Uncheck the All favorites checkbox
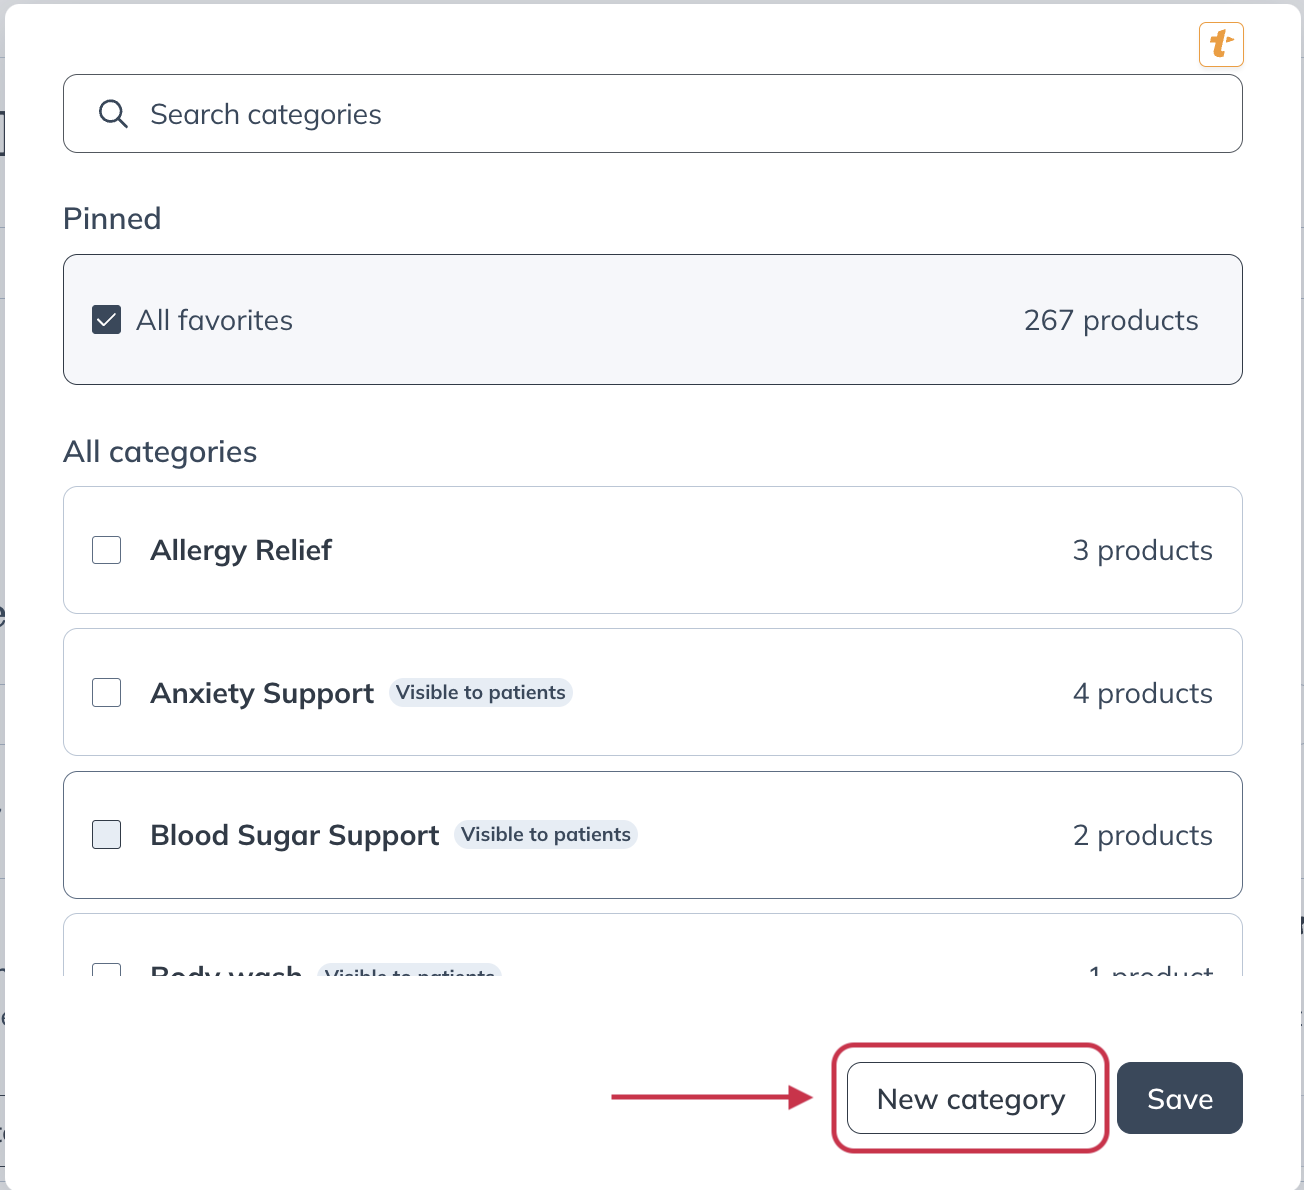Screen dimensions: 1304x1190 [107, 320]
